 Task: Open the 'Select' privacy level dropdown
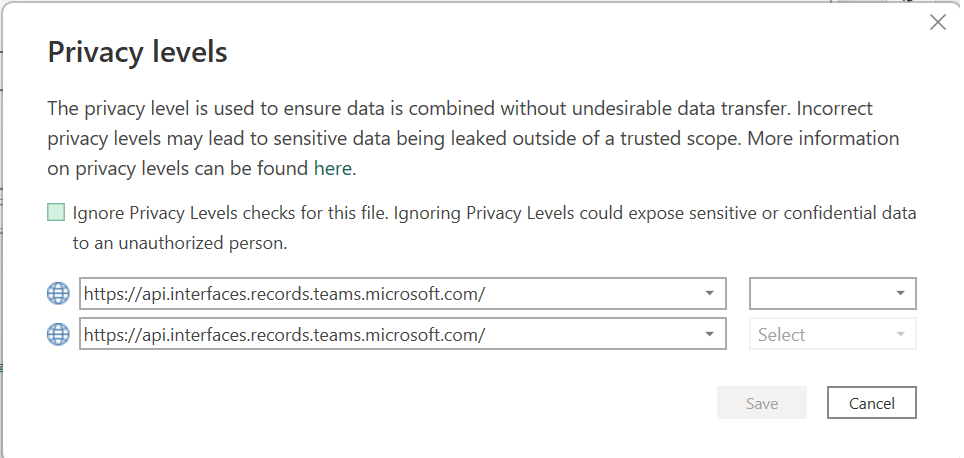[832, 335]
